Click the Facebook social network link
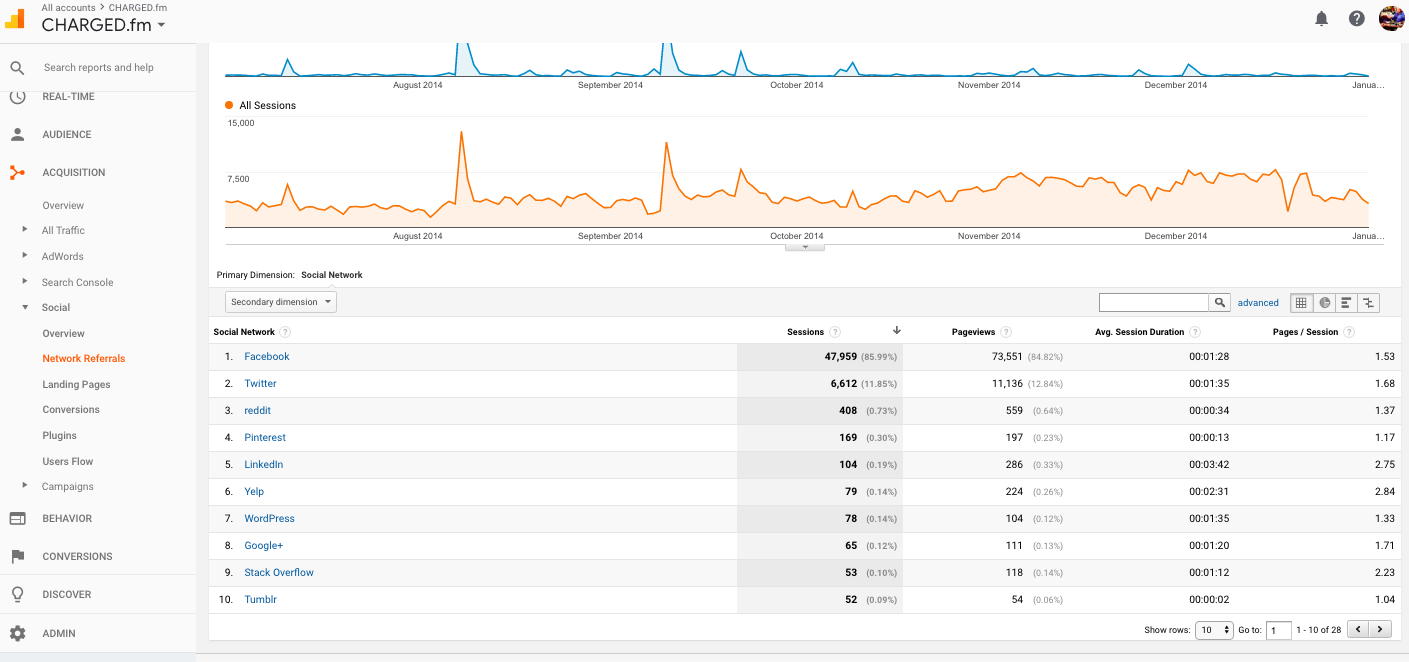Screen dimensions: 1409x662 [x=267, y=356]
